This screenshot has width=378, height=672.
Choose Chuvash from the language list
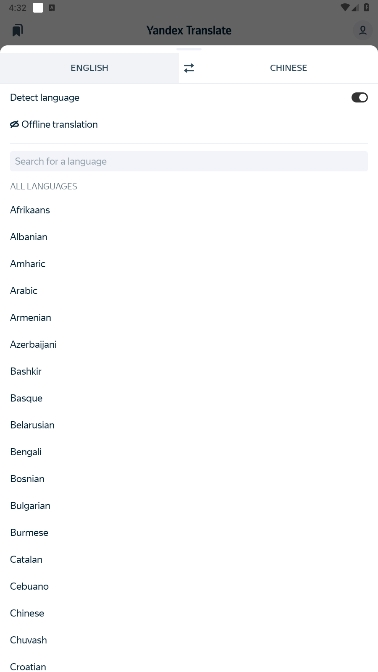pyautogui.click(x=189, y=640)
